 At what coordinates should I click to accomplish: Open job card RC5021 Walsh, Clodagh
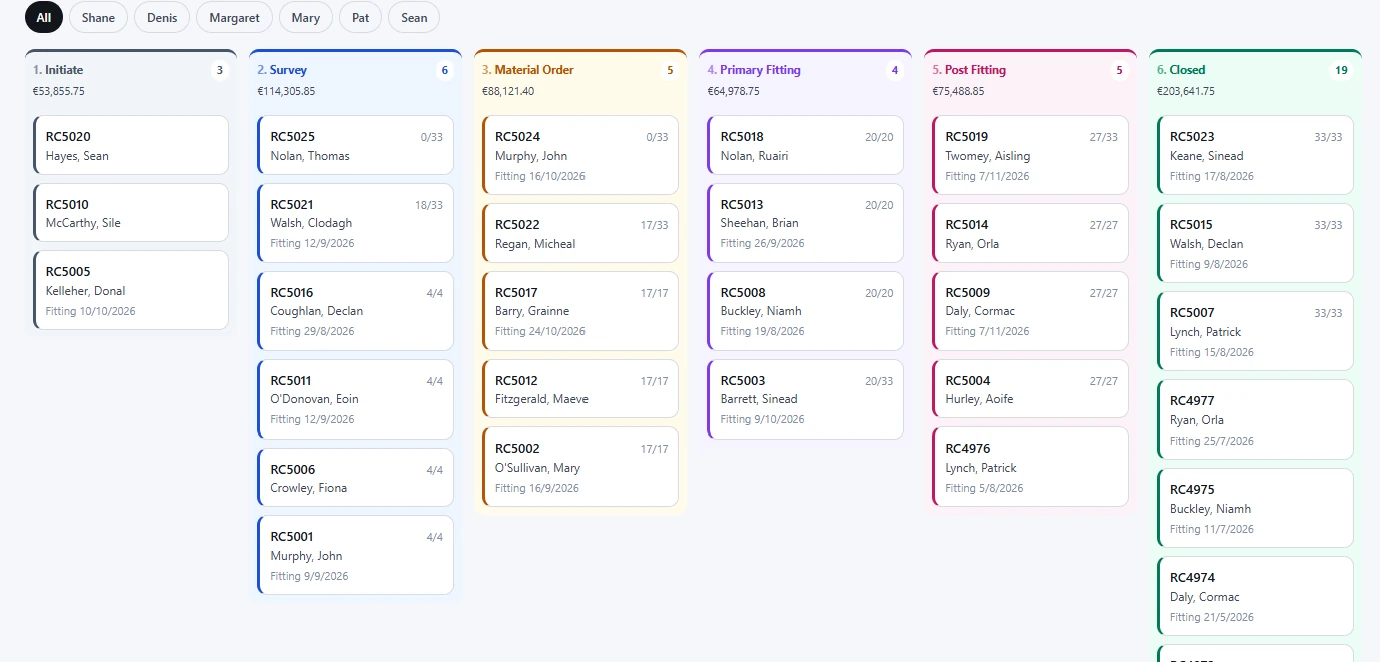[x=356, y=223]
